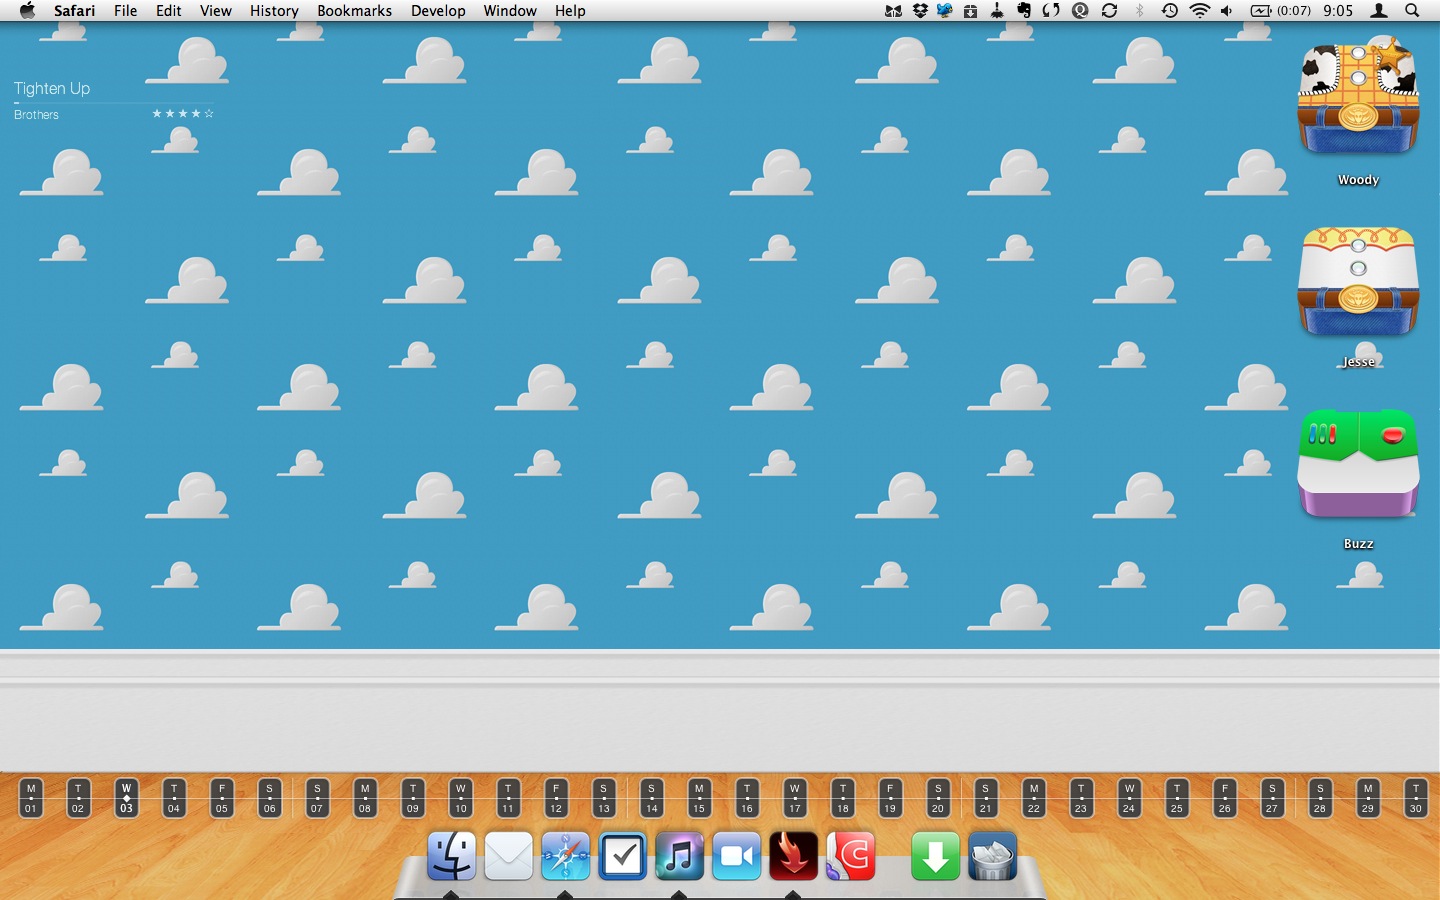Image resolution: width=1440 pixels, height=900 pixels.
Task: Open the Apple menu
Action: [27, 11]
